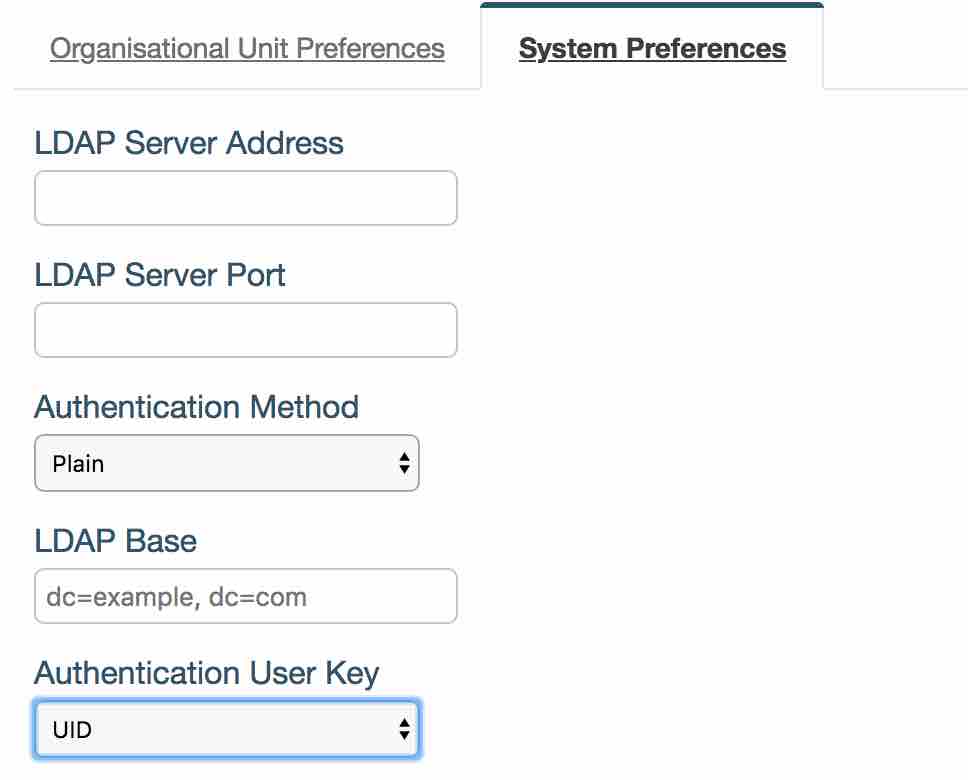Focus the LDAP Server Port text box
This screenshot has height=780, width=968.
pos(245,330)
